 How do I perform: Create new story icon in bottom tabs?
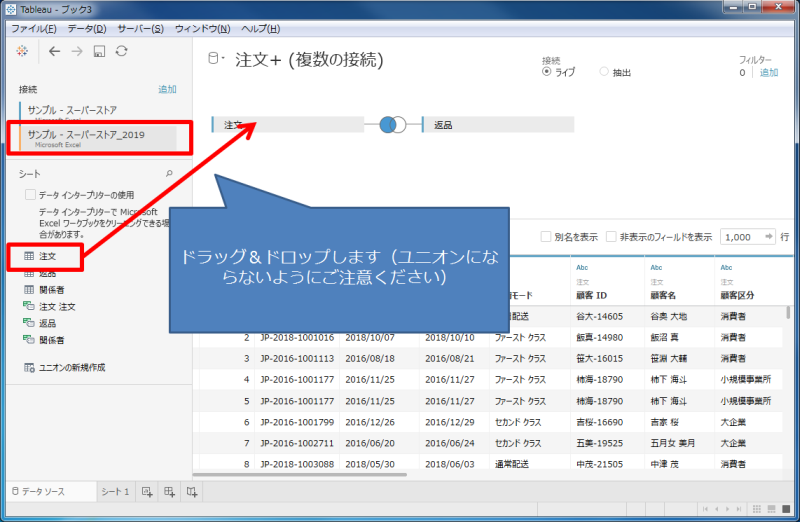pos(192,492)
